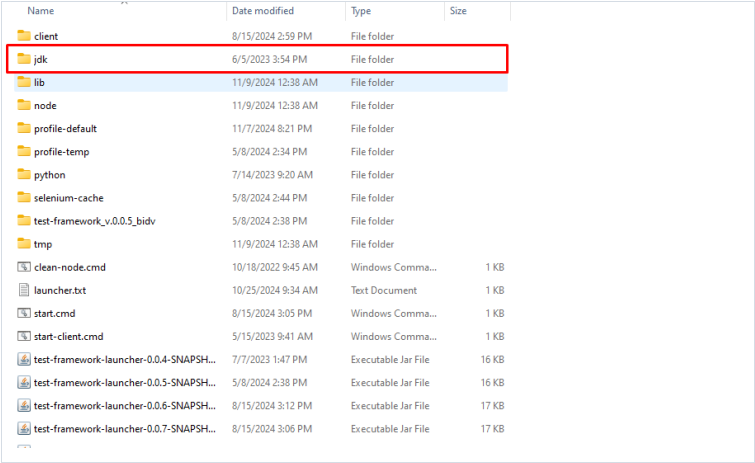Sort by the Size column header
The image size is (755, 463).
(458, 11)
